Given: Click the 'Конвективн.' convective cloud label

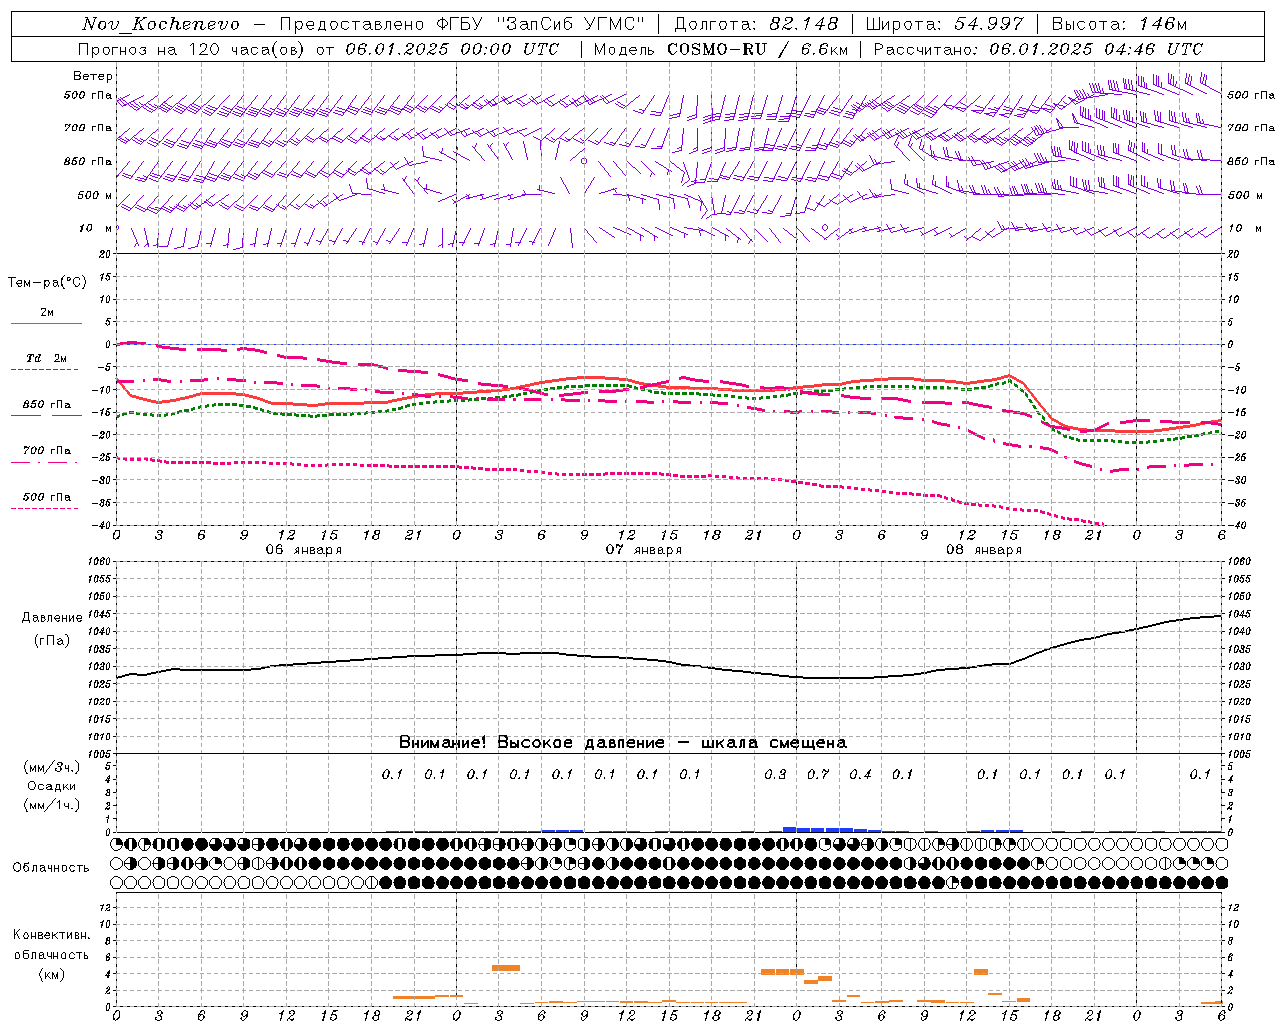Looking at the screenshot, I should [51, 935].
